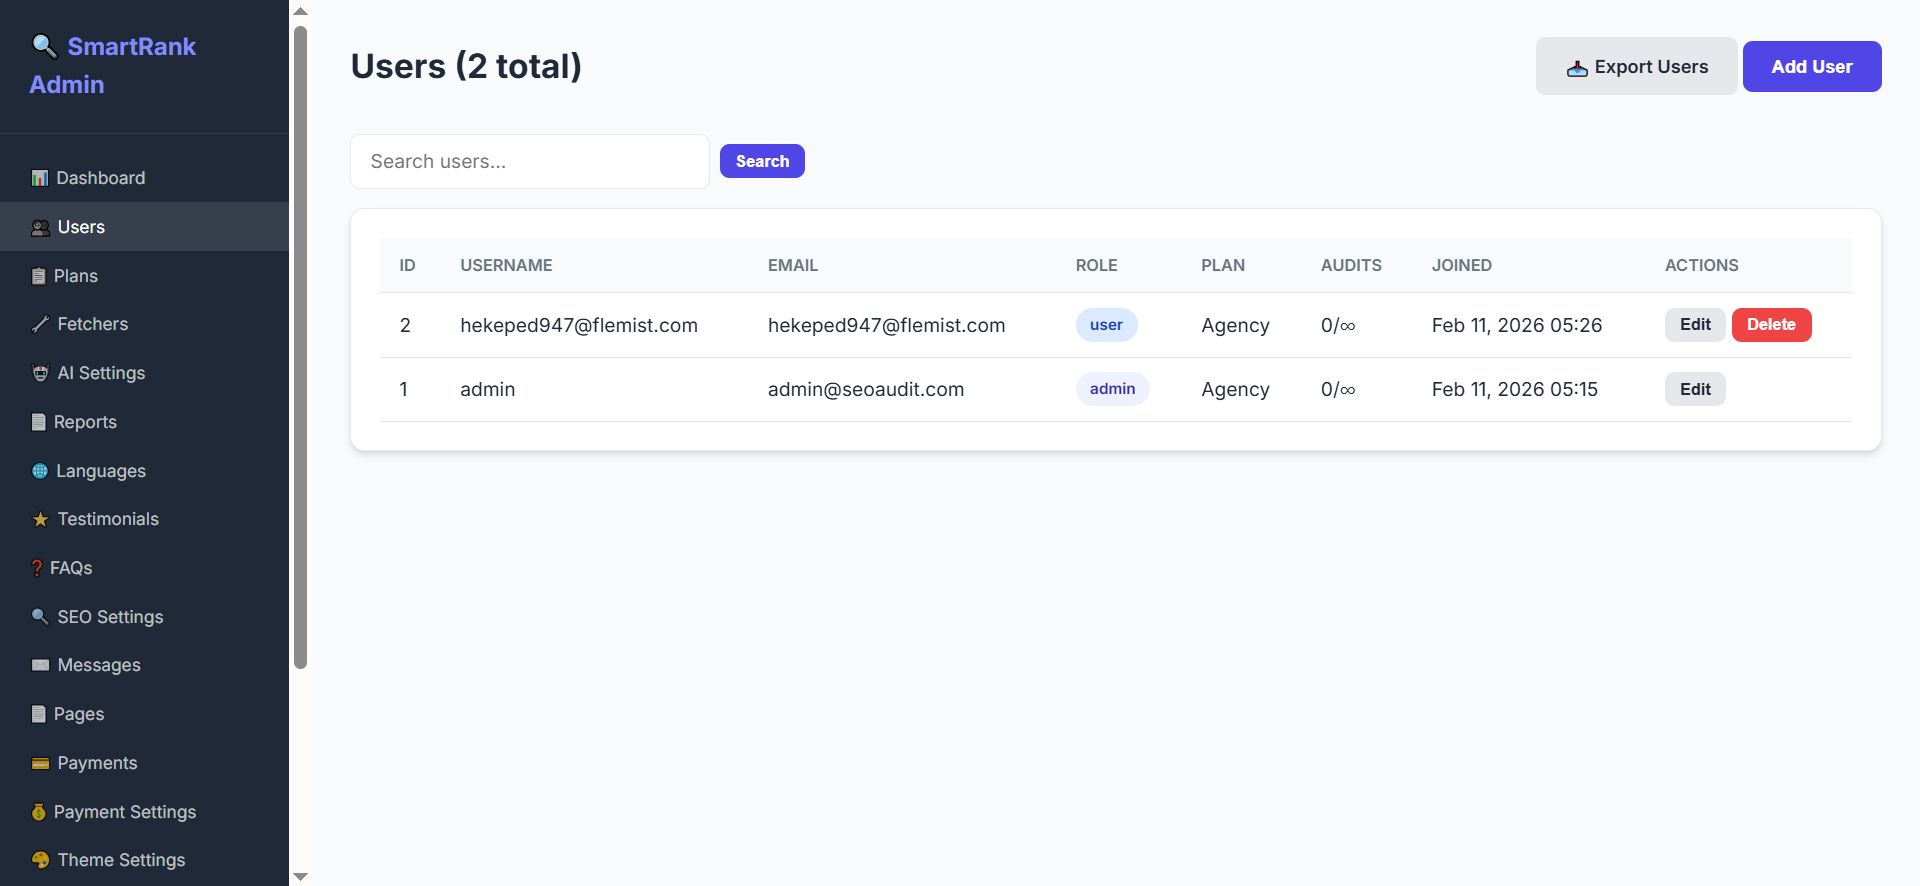Click the Theme Settings palette icon
This screenshot has width=1920, height=886.
[40, 860]
